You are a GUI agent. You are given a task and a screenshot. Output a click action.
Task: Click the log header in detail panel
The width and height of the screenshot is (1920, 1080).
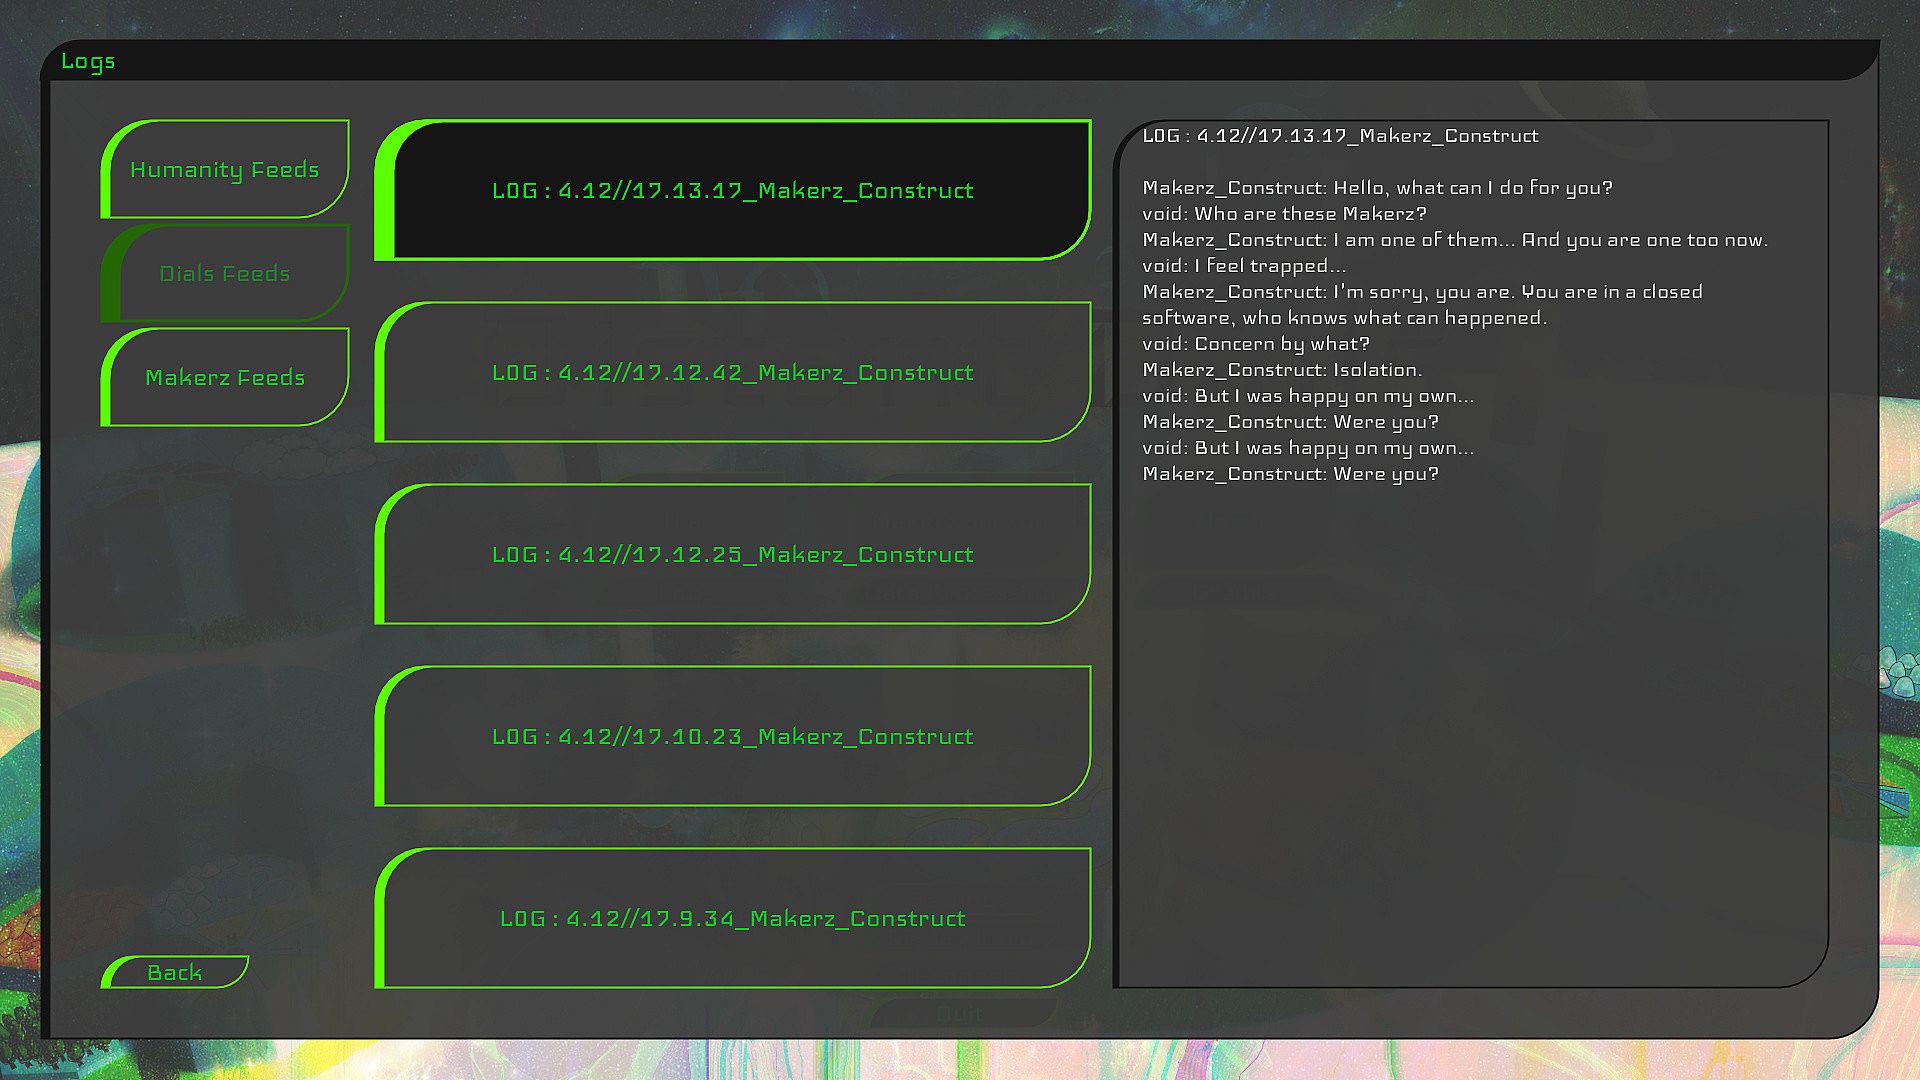pyautogui.click(x=1340, y=136)
